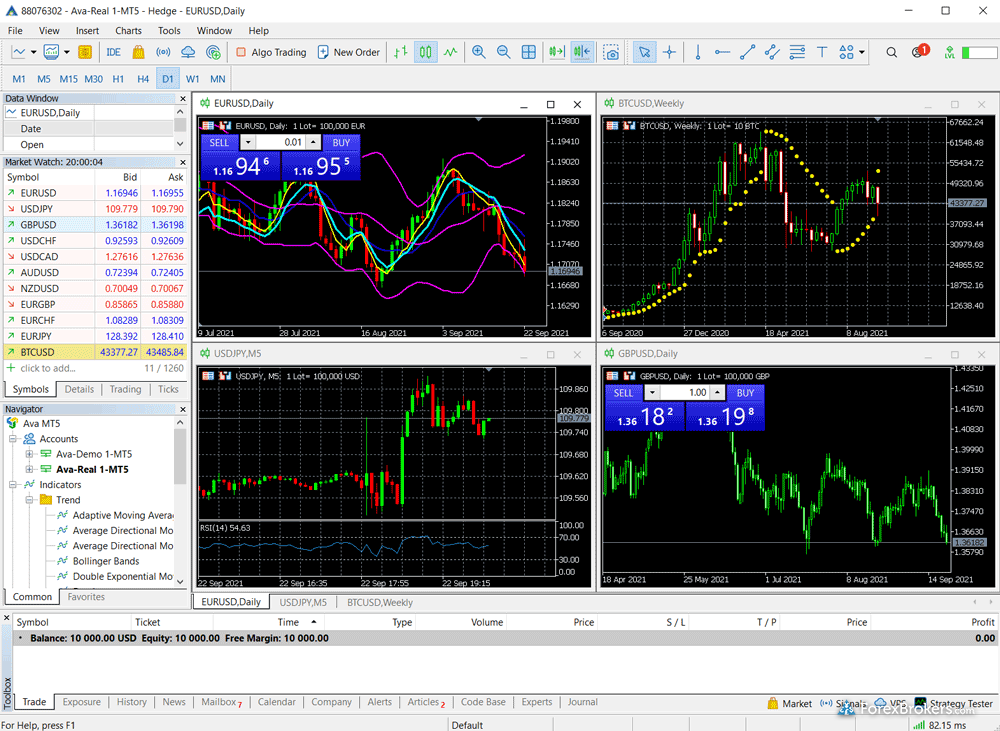Select the equidistant channel tool
This screenshot has width=1000, height=731.
772,52
